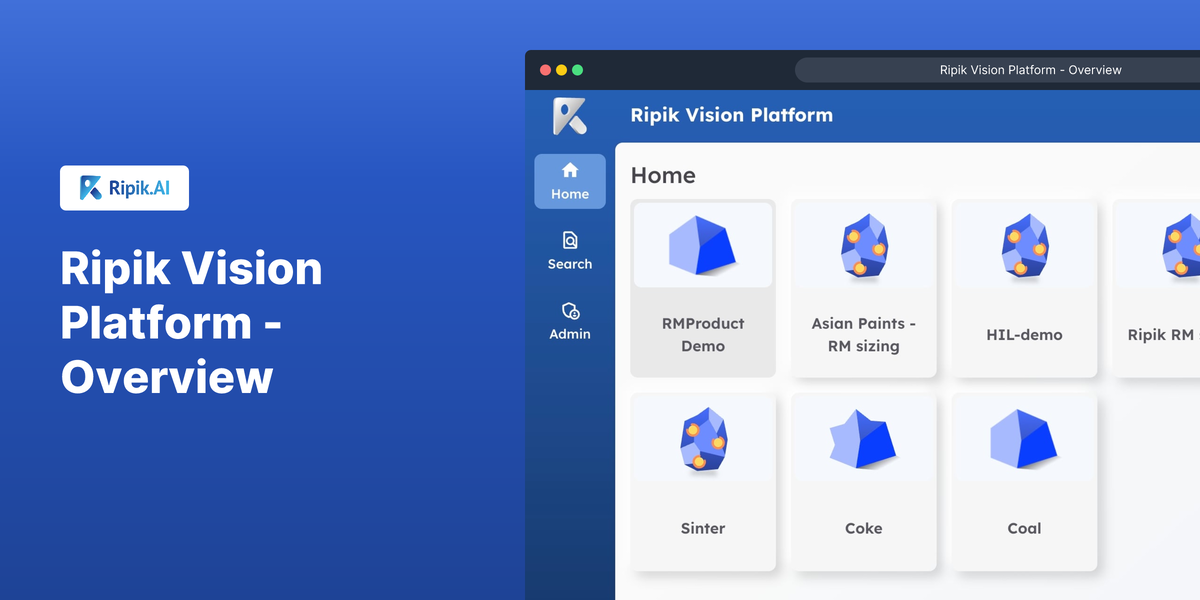Click the Ripik logo in sidebar
This screenshot has height=600, width=1200.
click(x=570, y=116)
